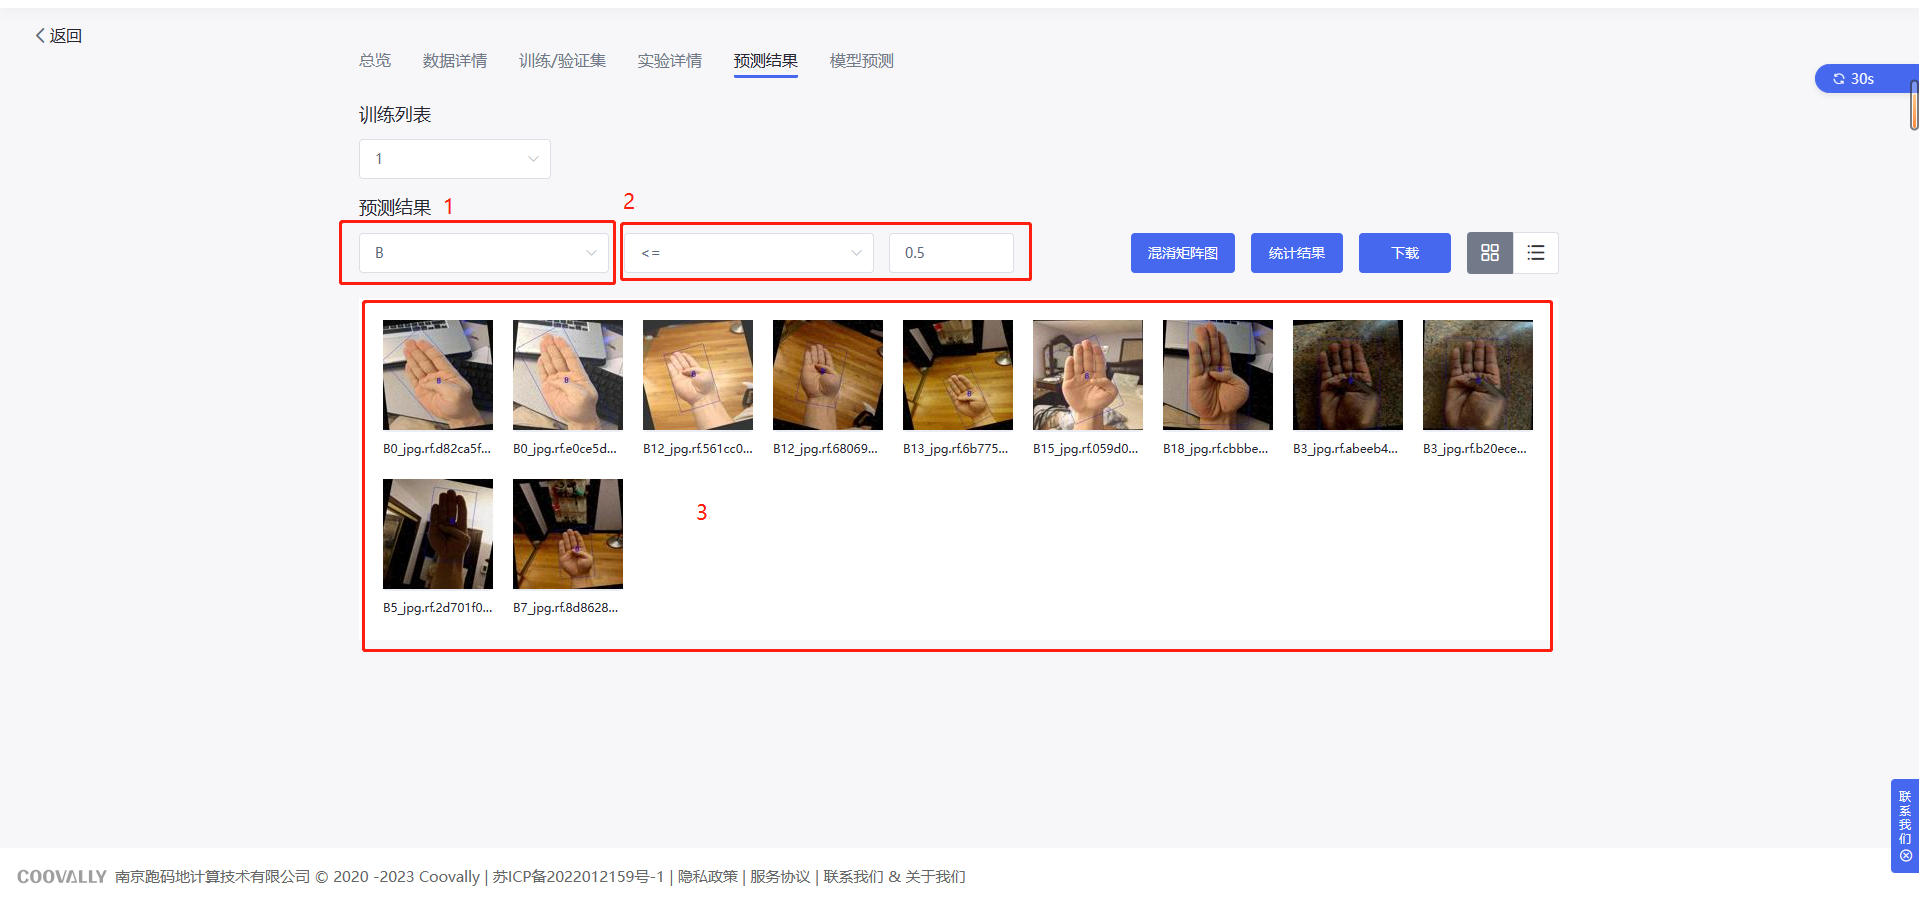Viewport: 1920px width, 904px height.
Task: Open thumbnail B12_jpg.rf.561cc0
Action: point(698,375)
